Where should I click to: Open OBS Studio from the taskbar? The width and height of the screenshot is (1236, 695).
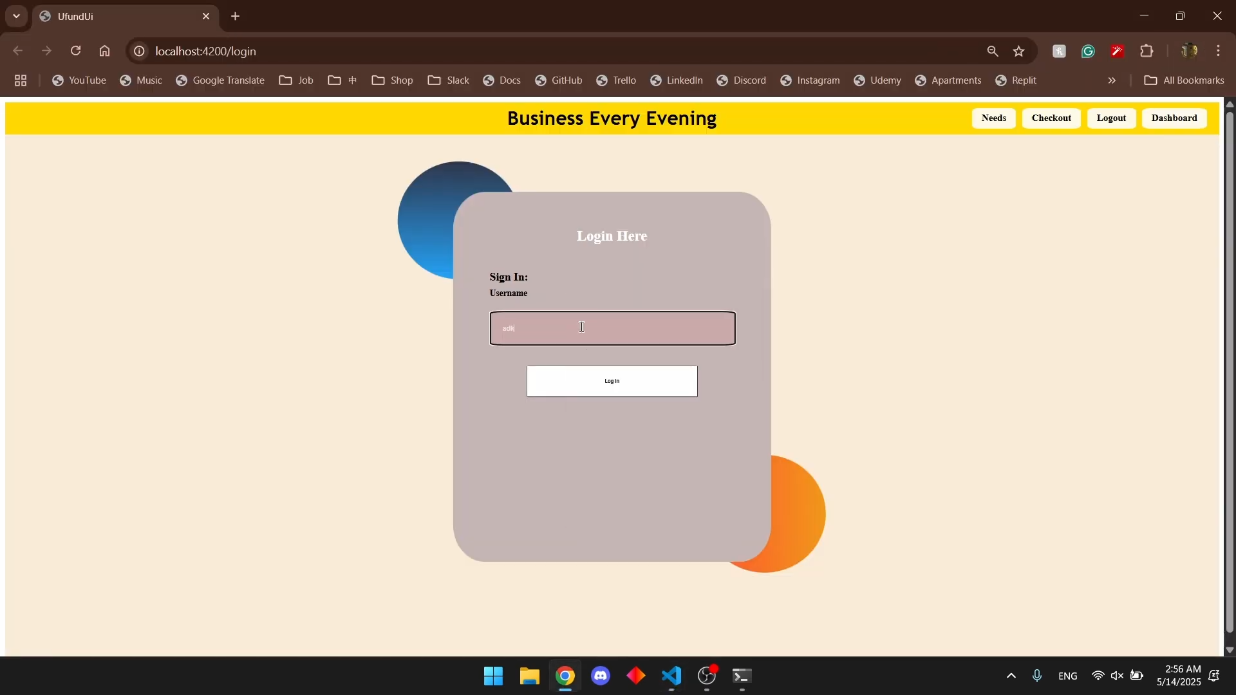(707, 676)
